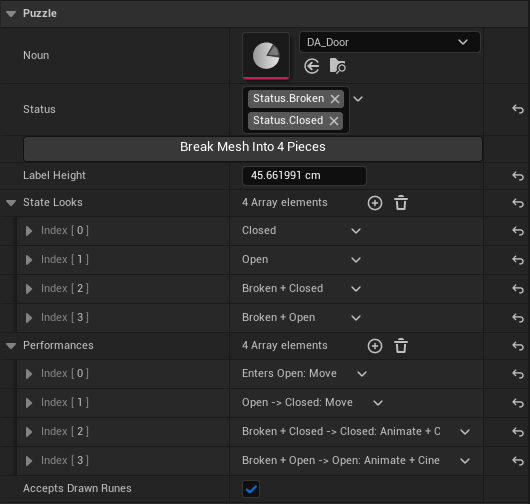Expand State Looks Index [0] row

click(29, 231)
